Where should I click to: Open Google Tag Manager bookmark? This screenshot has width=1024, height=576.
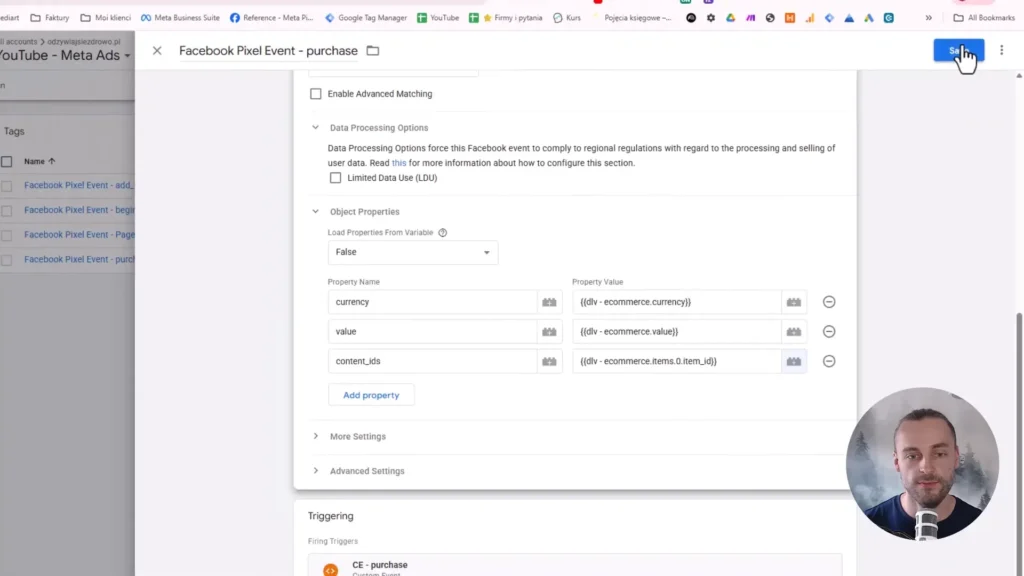(x=366, y=18)
